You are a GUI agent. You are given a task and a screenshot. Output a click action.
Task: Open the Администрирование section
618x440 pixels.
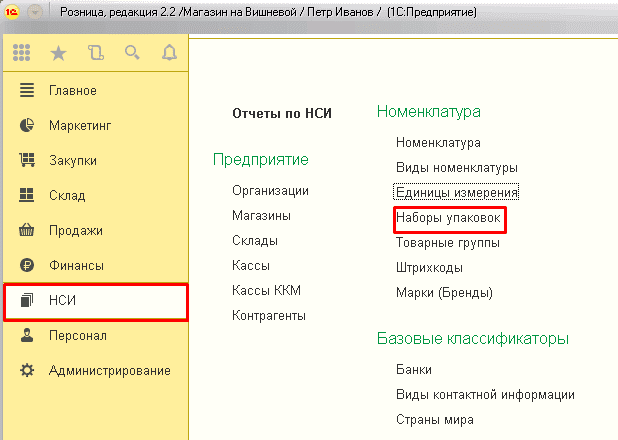pyautogui.click(x=109, y=371)
